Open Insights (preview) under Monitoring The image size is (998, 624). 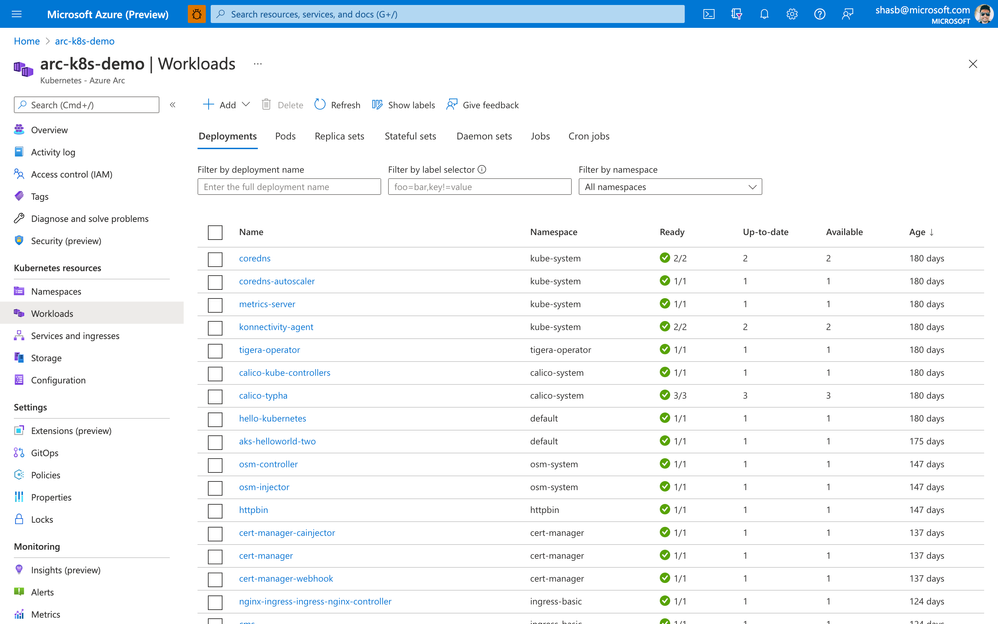pyautogui.click(x=66, y=570)
